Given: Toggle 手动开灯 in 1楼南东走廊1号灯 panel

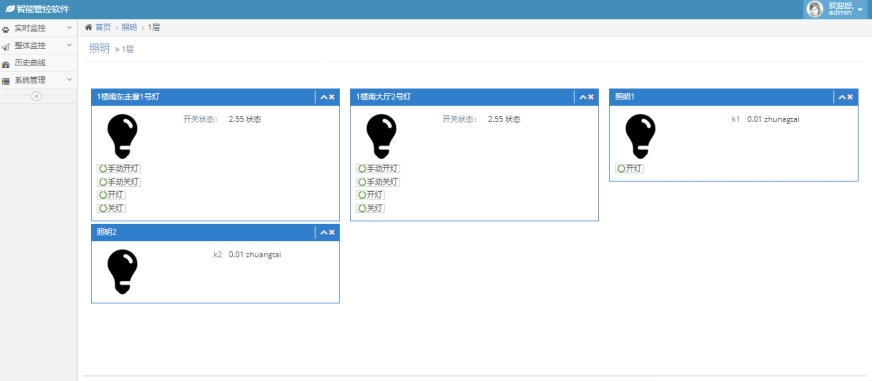Looking at the screenshot, I should pyautogui.click(x=119, y=169).
